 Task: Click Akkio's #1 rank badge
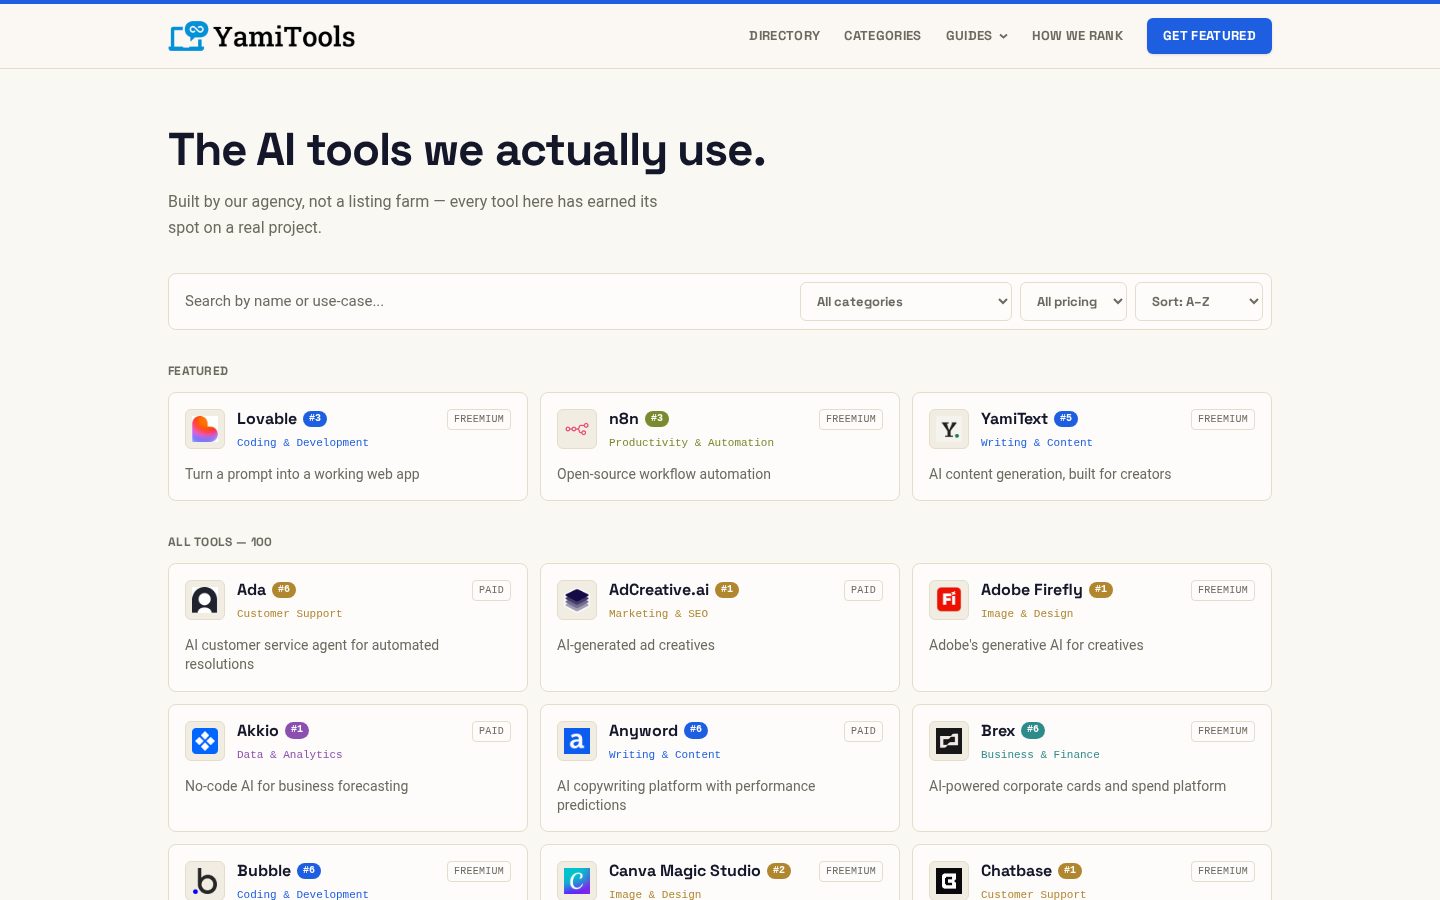point(297,730)
